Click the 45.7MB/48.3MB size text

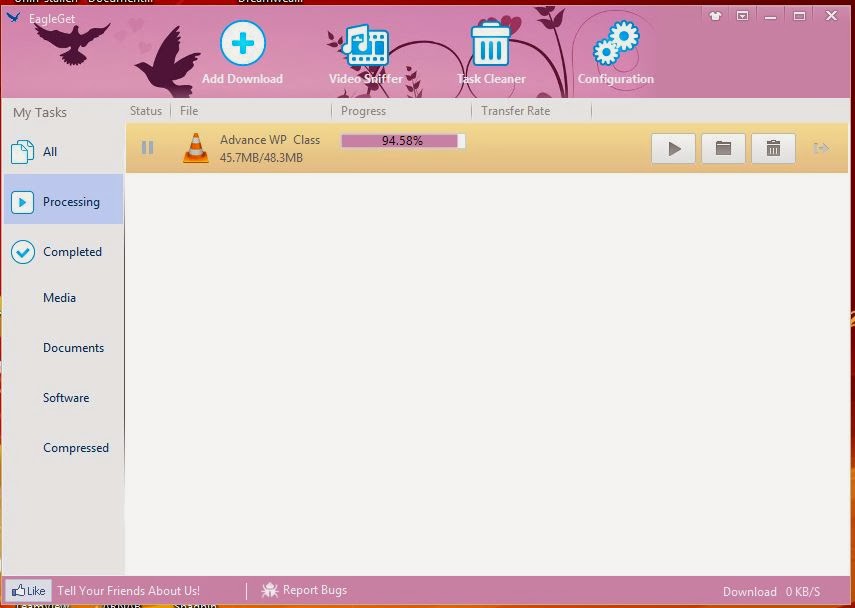(261, 158)
